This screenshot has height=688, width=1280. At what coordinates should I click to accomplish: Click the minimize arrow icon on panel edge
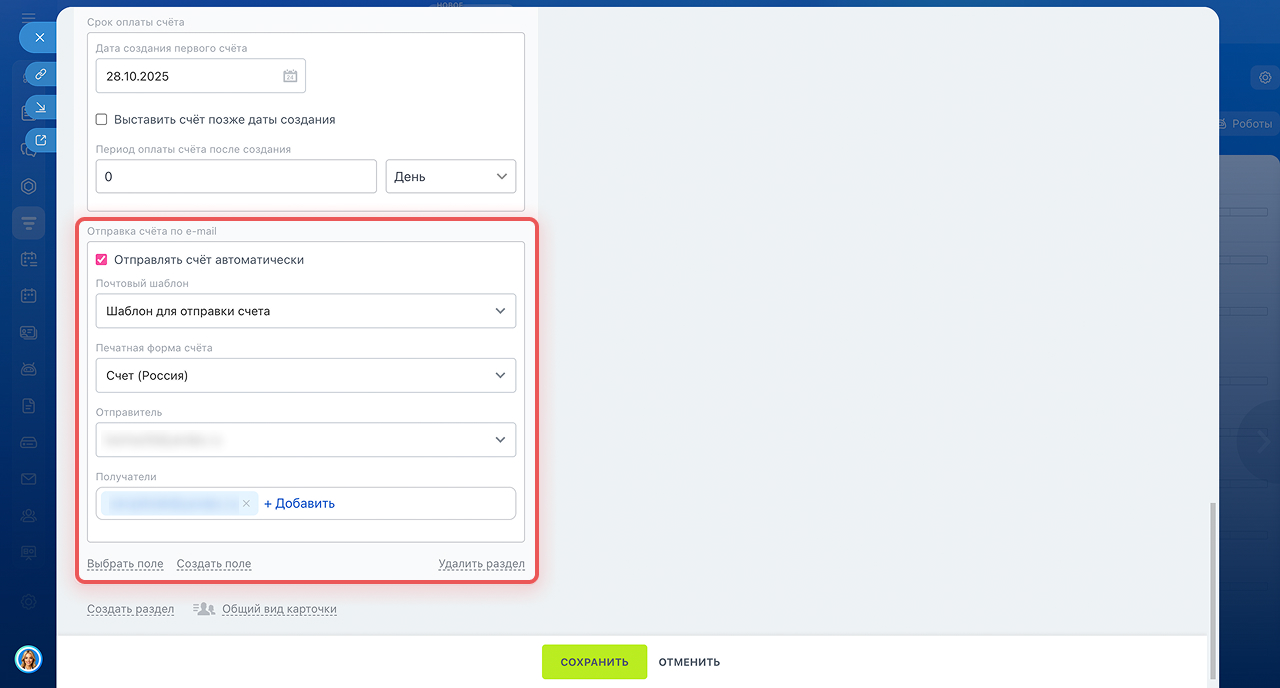click(x=41, y=107)
